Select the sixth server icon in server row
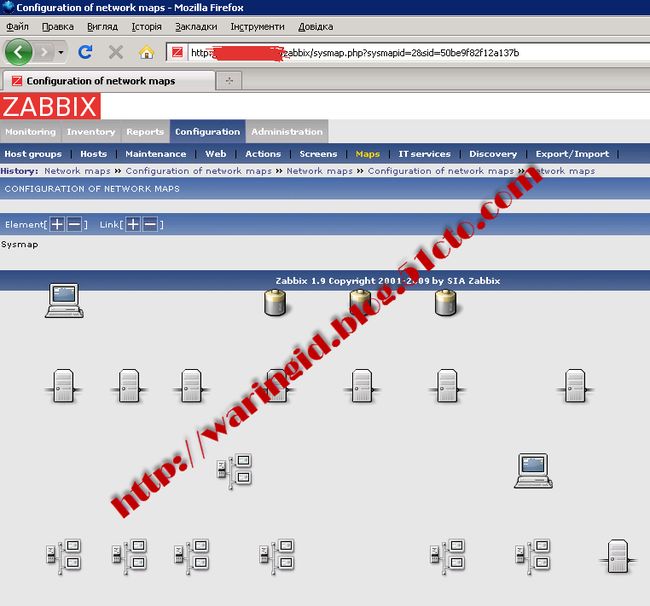Image resolution: width=650 pixels, height=606 pixels. click(447, 386)
